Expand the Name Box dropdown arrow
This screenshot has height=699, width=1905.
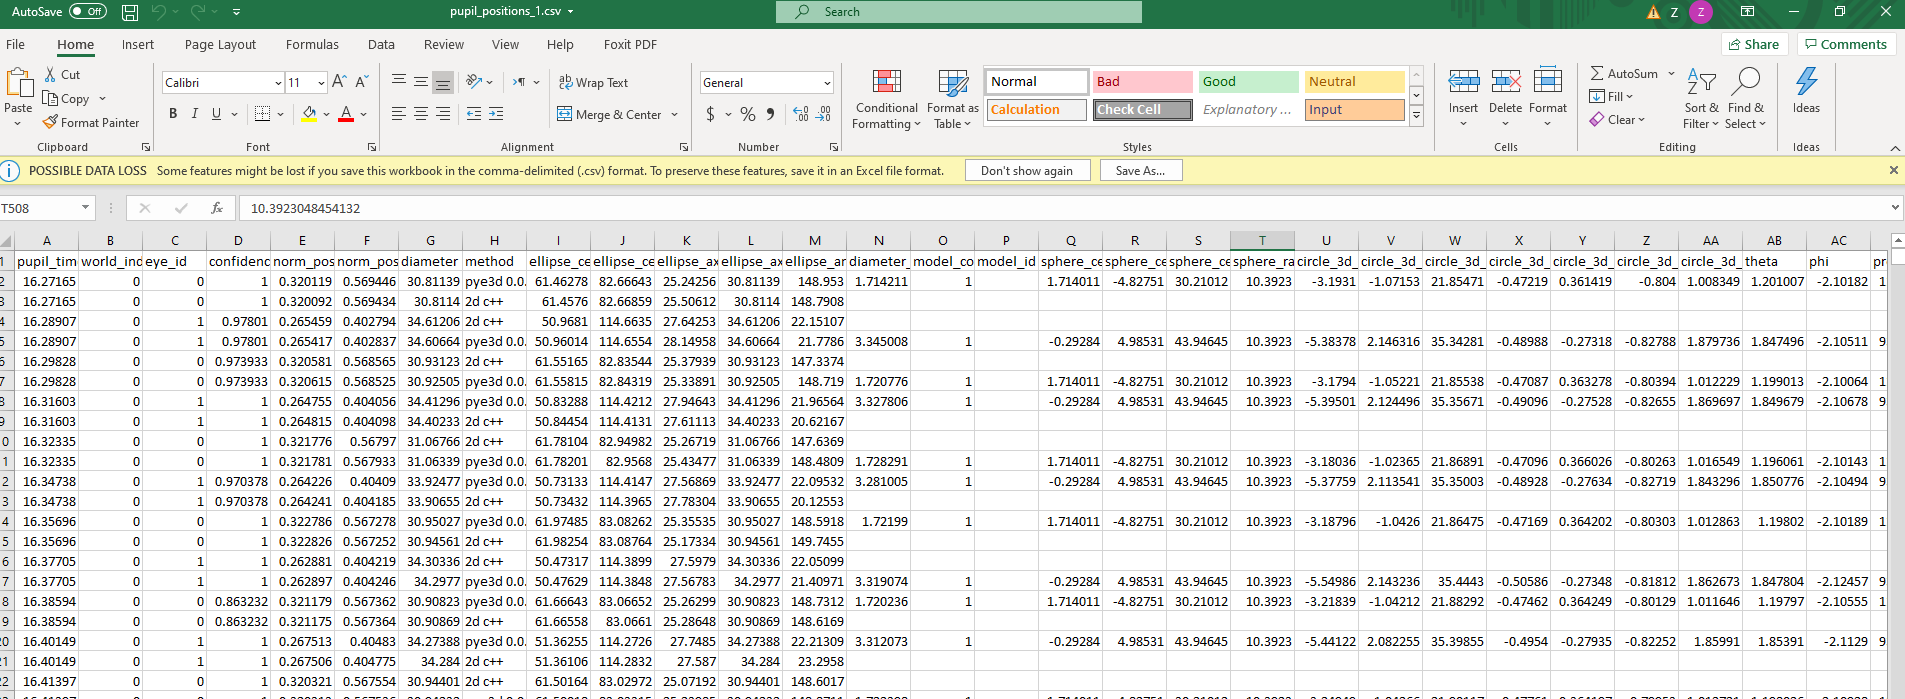coord(85,208)
